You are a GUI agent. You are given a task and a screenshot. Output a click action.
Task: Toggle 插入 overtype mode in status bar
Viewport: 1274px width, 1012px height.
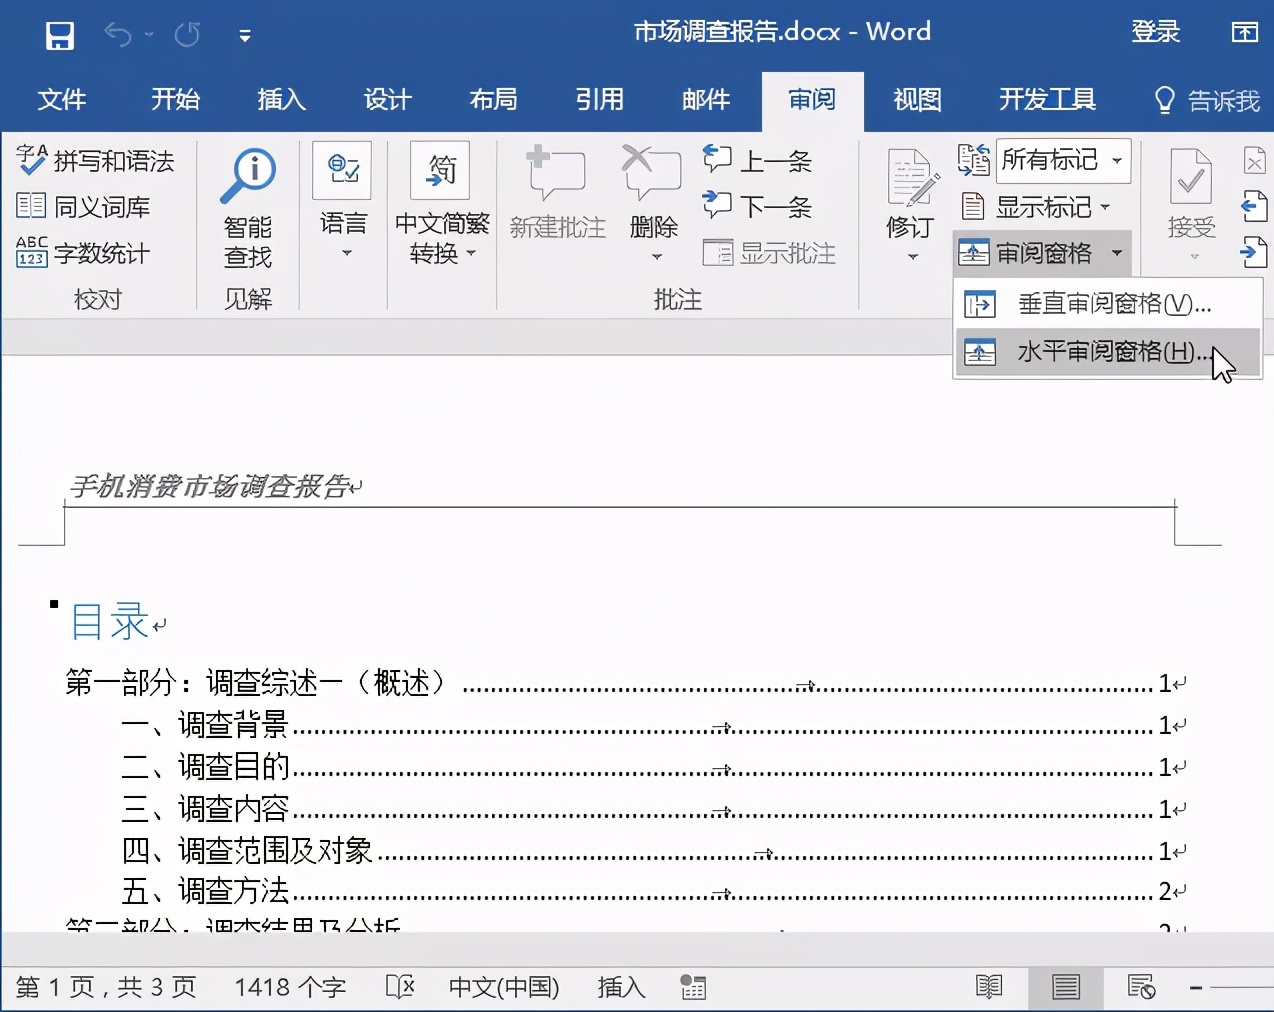620,987
